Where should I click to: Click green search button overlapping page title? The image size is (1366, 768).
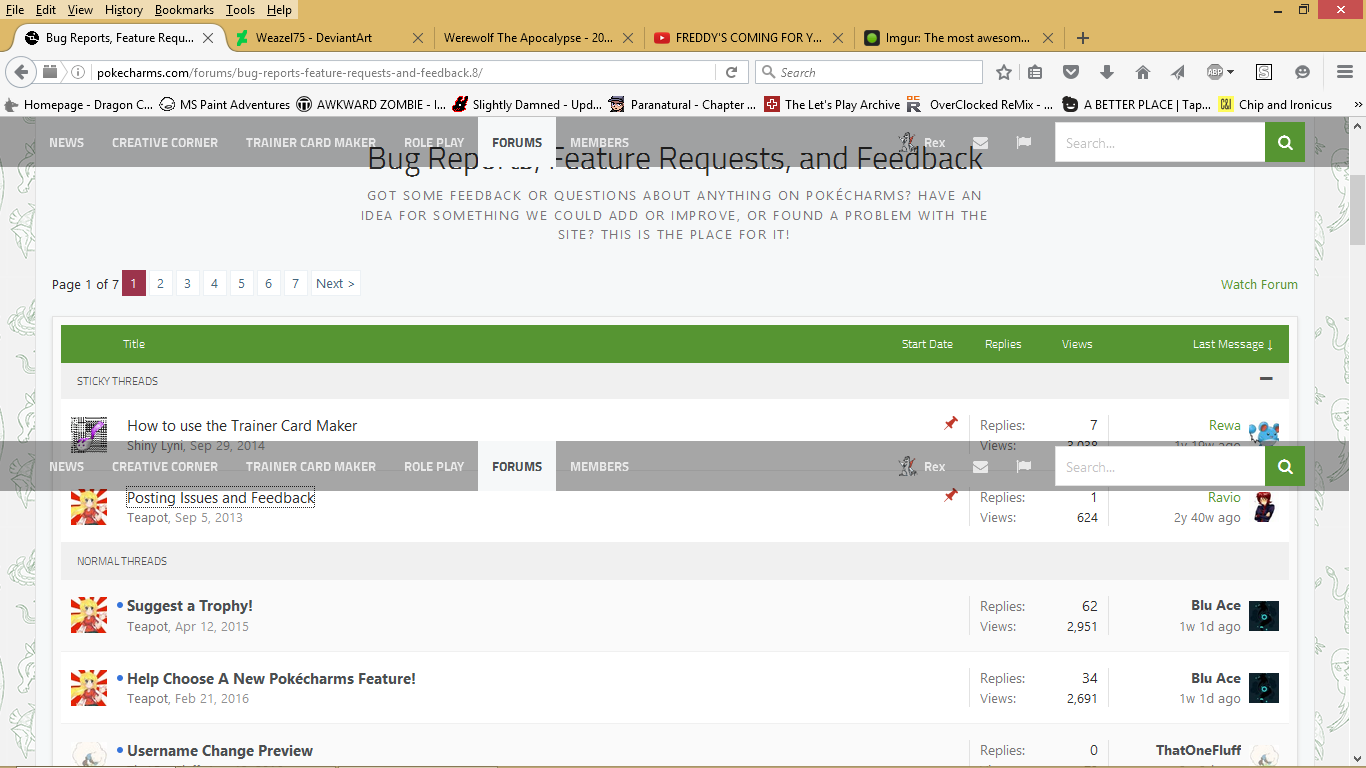(1285, 142)
